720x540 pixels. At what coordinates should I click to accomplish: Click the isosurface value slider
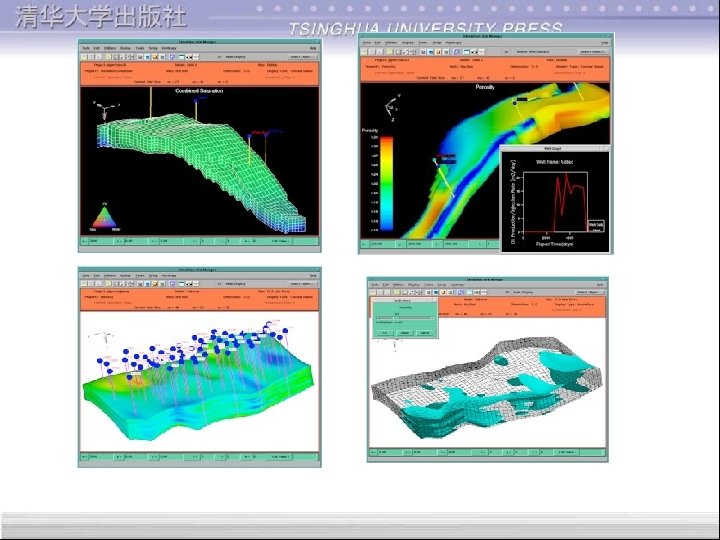405,318
